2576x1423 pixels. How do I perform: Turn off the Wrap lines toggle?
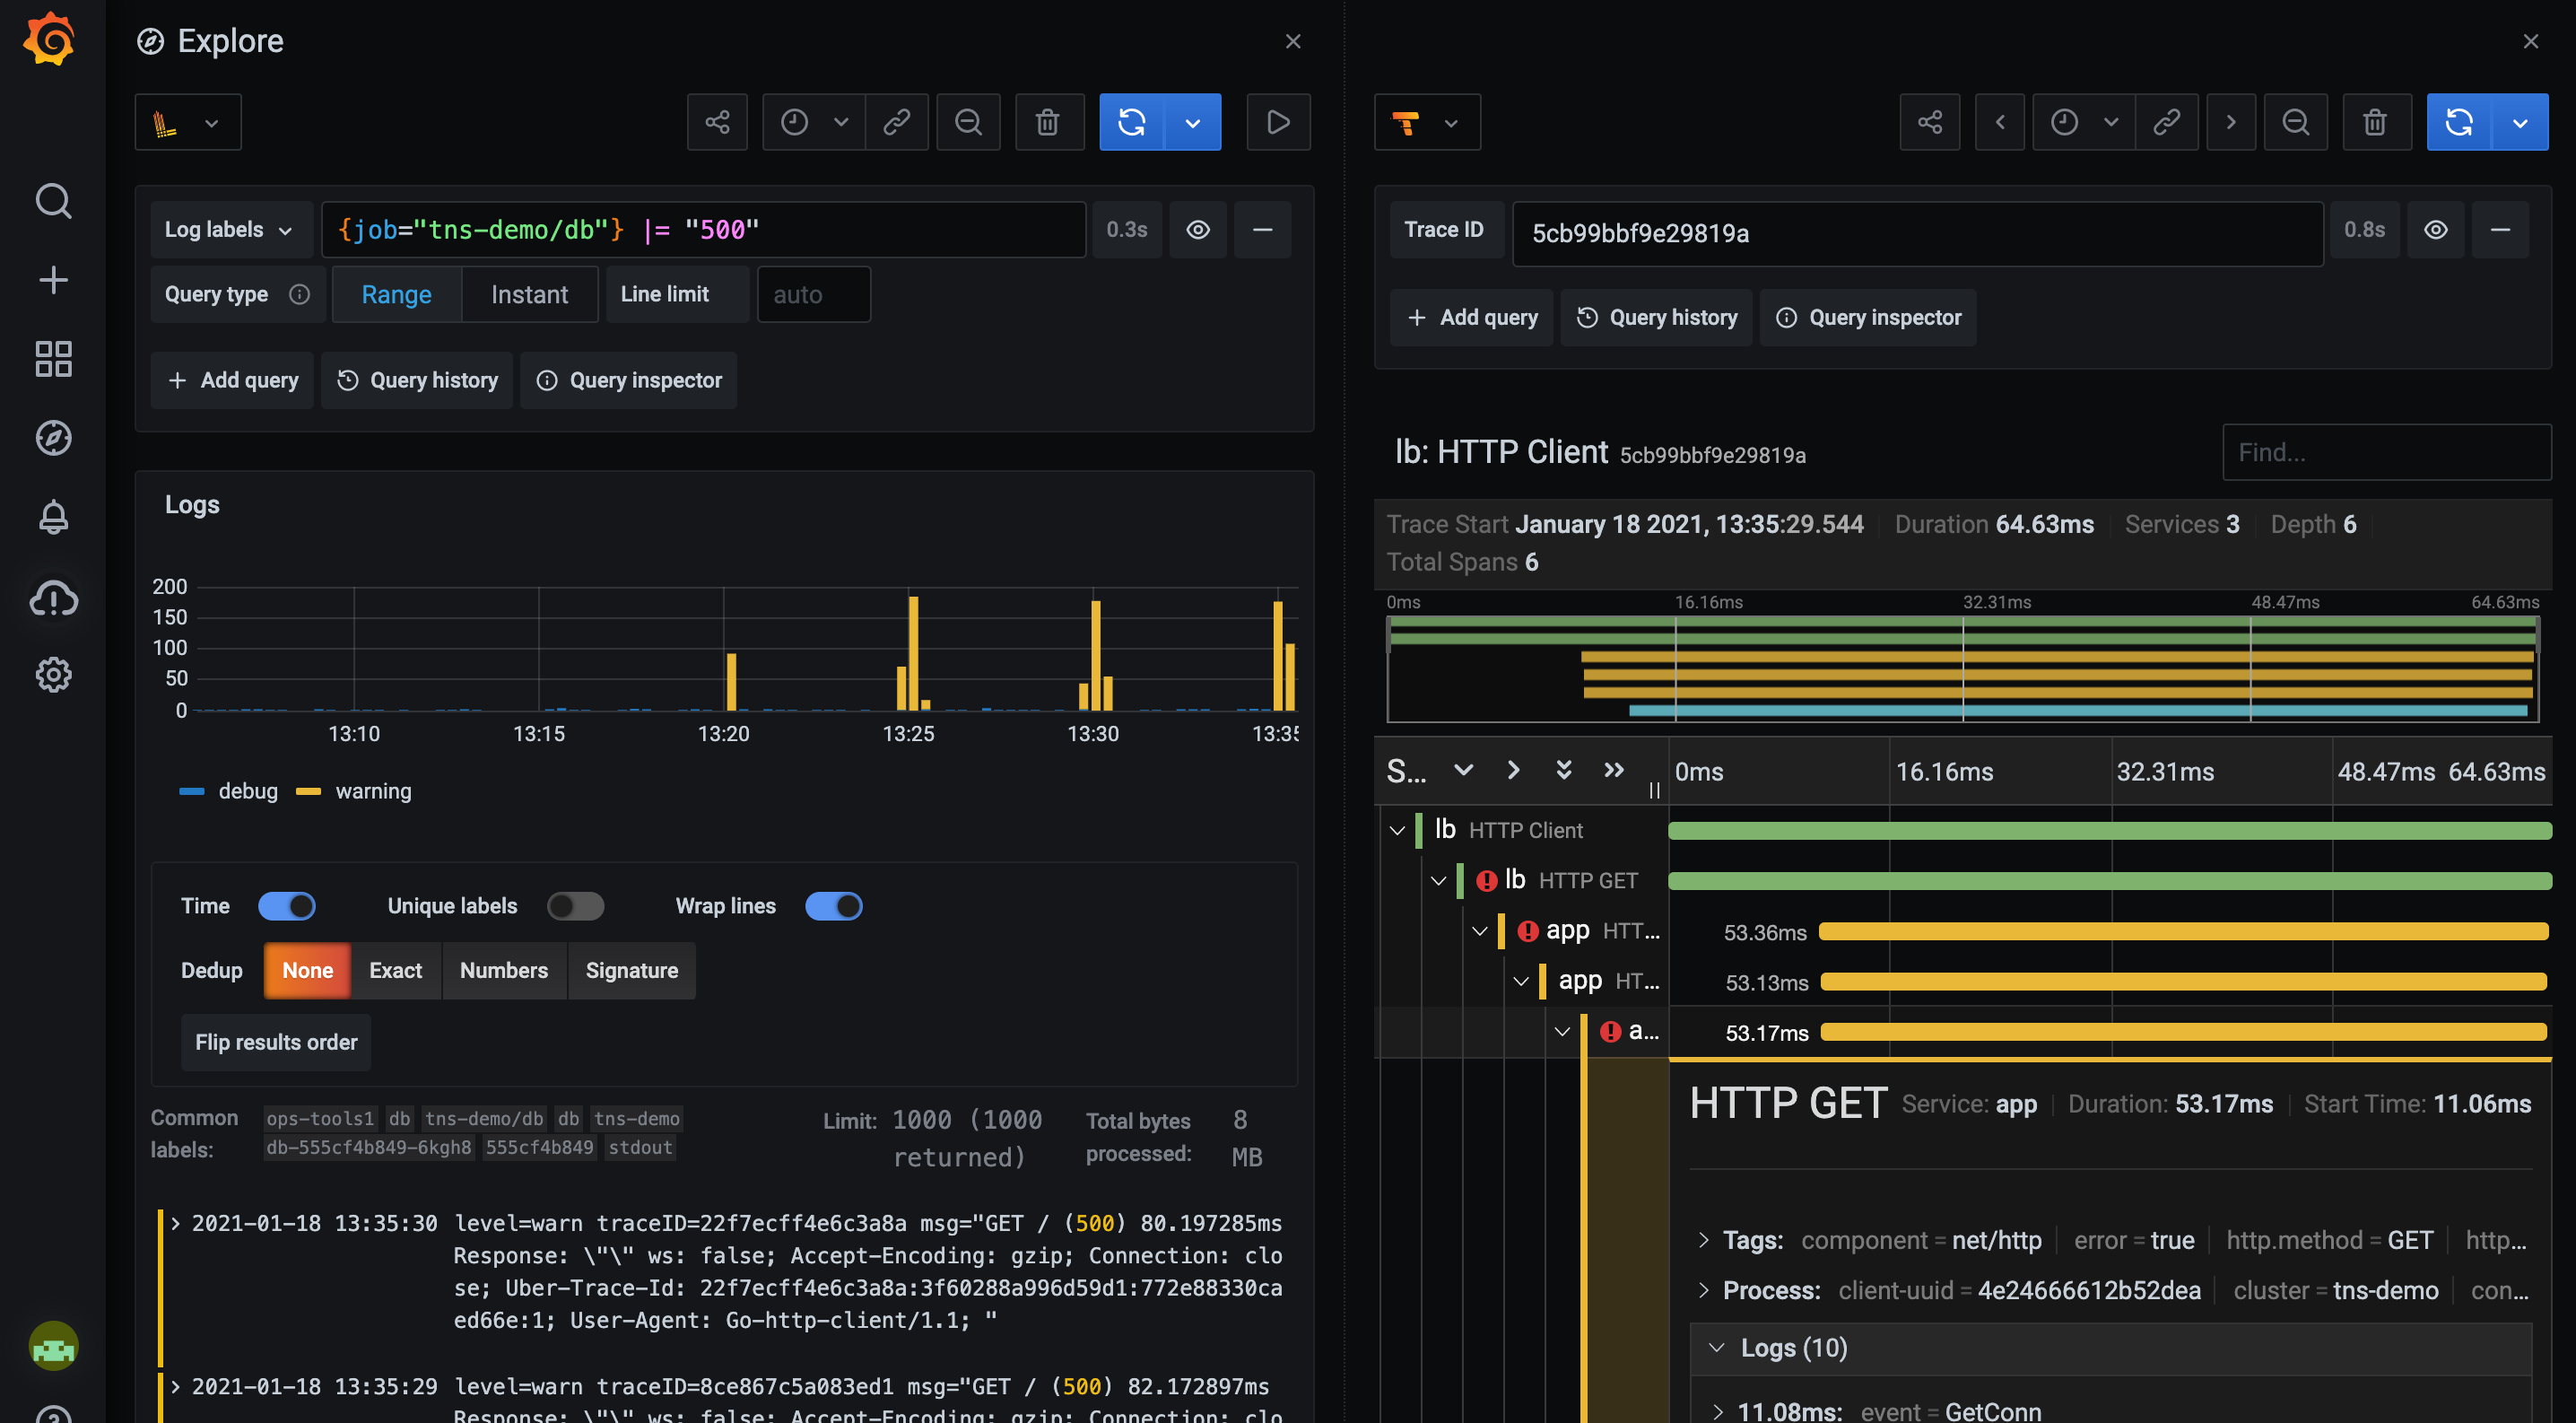834,906
